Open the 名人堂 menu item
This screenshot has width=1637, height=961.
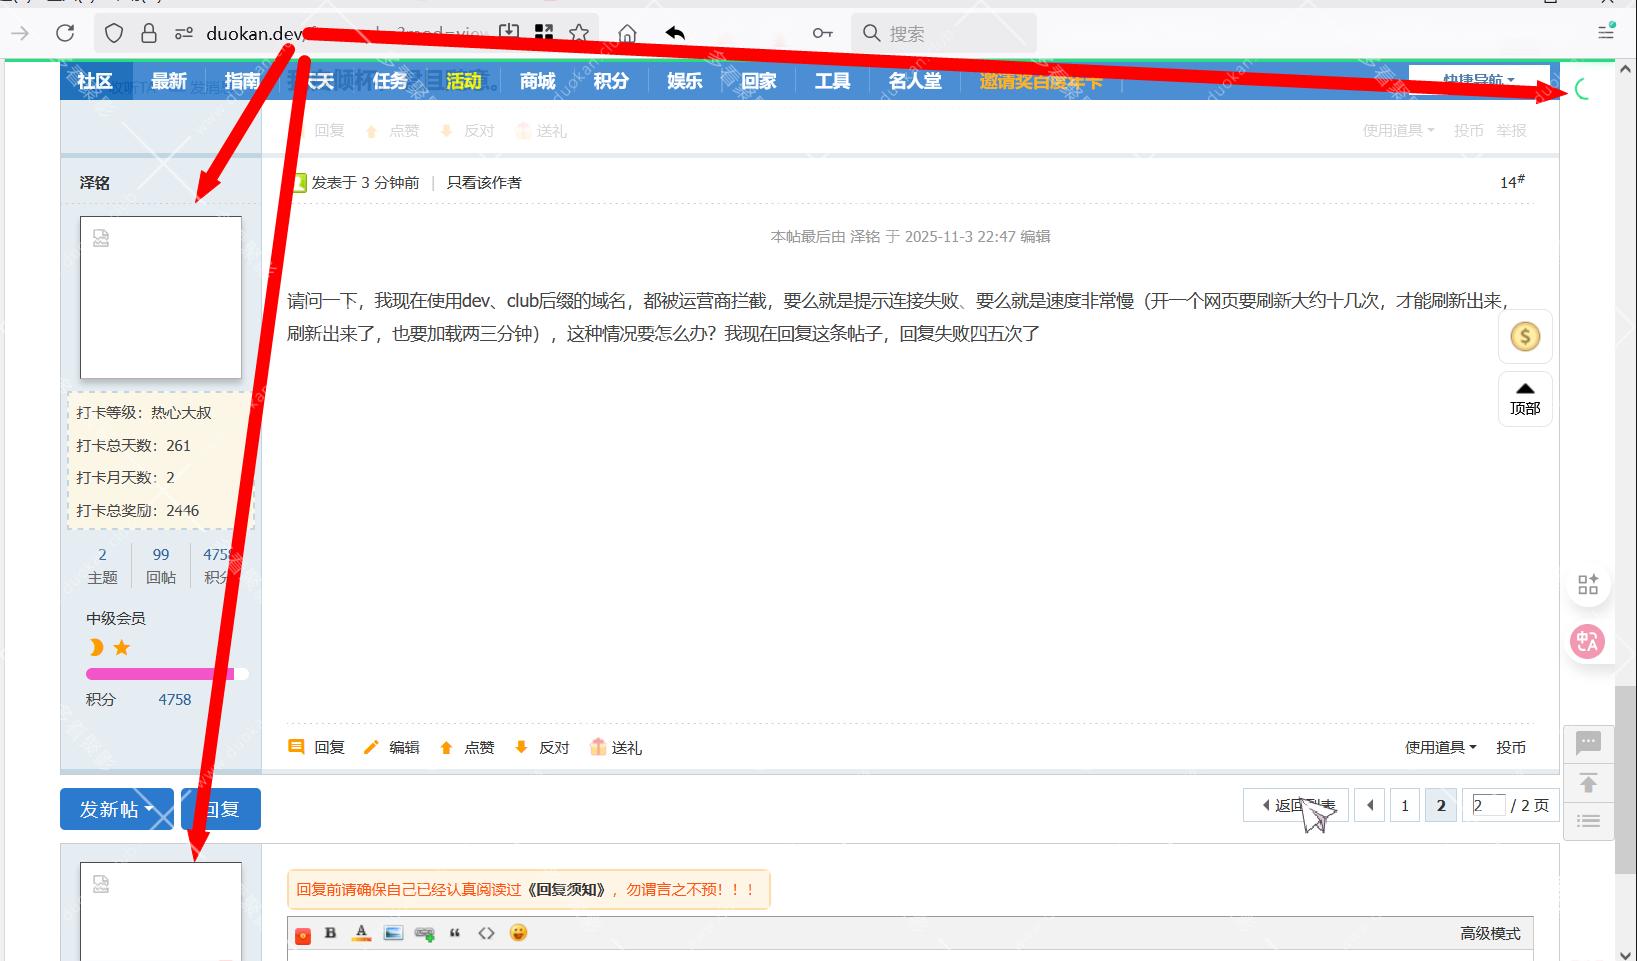pyautogui.click(x=914, y=81)
